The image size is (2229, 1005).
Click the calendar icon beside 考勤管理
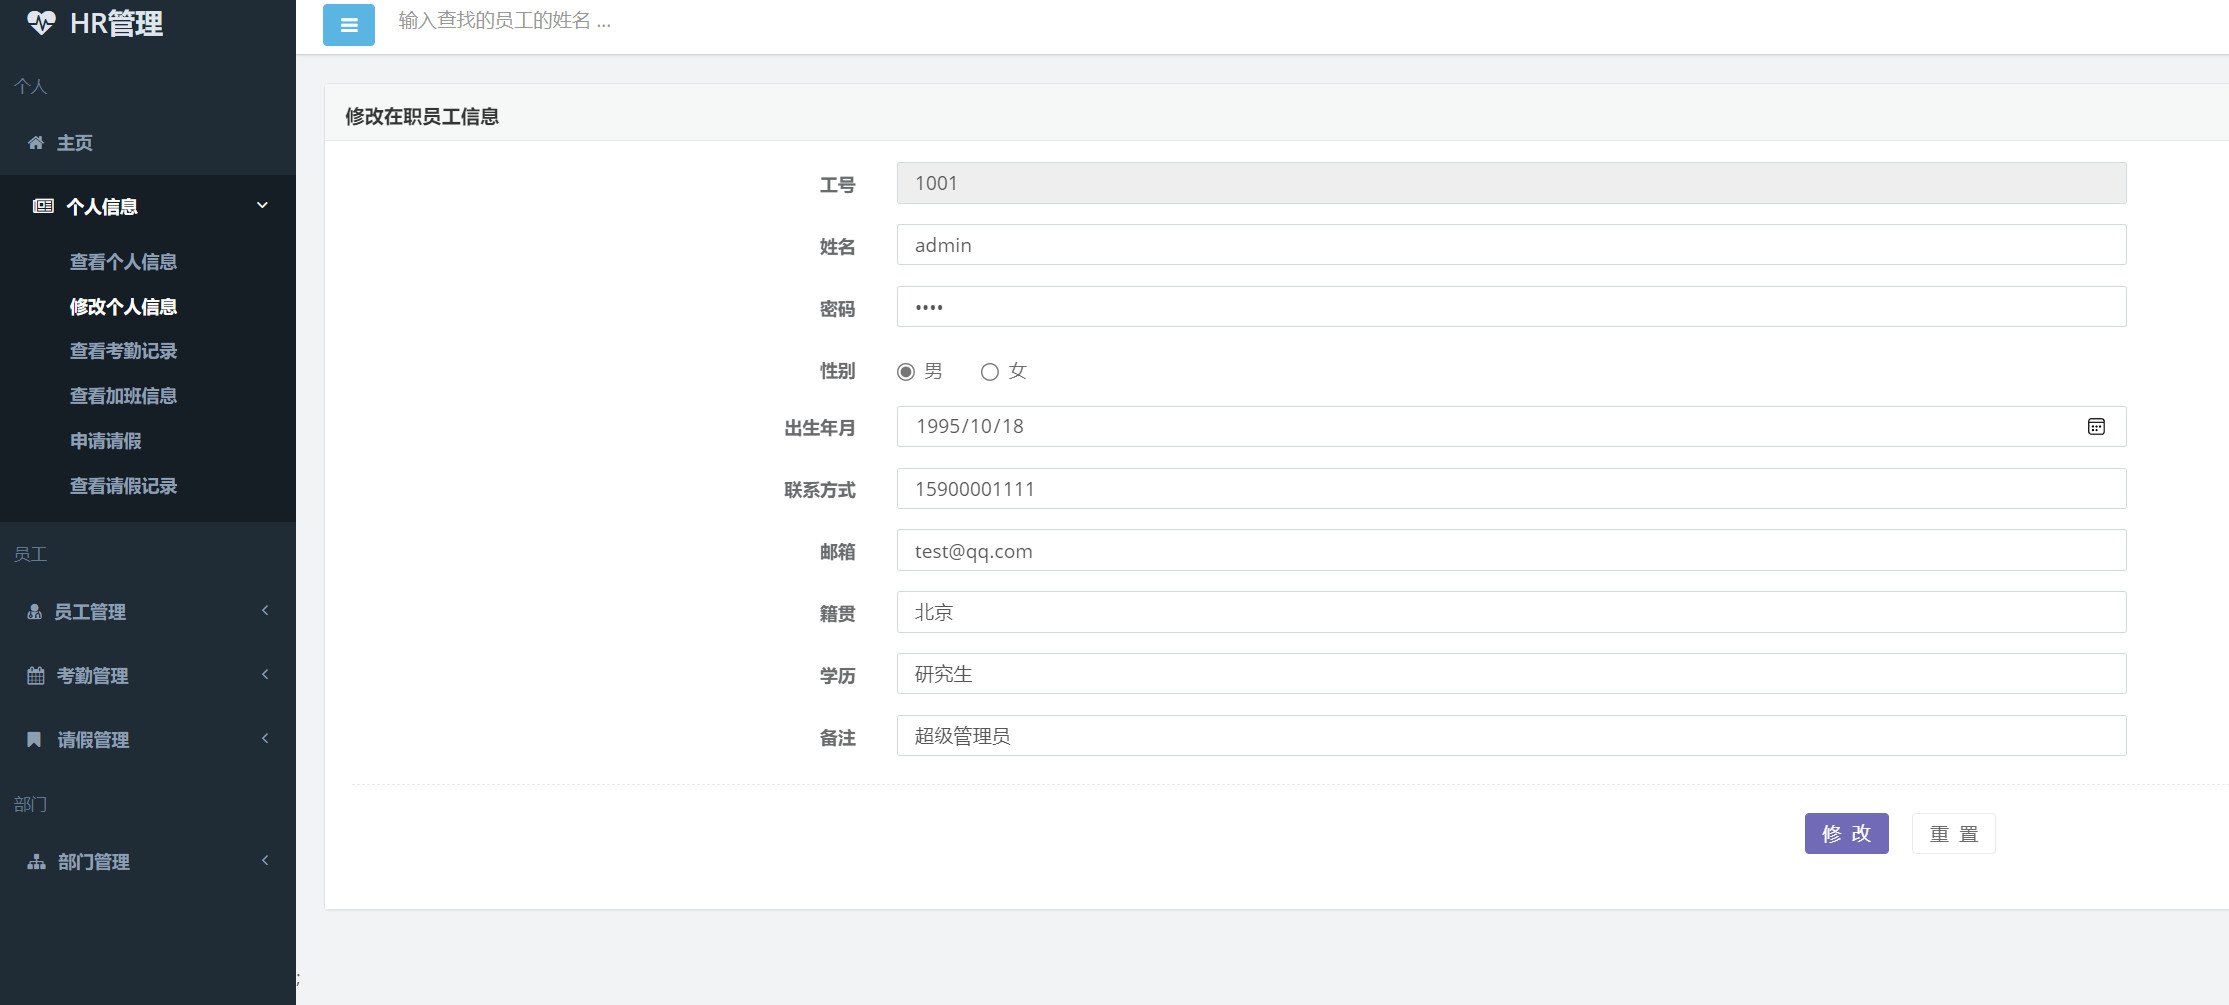click(x=36, y=676)
